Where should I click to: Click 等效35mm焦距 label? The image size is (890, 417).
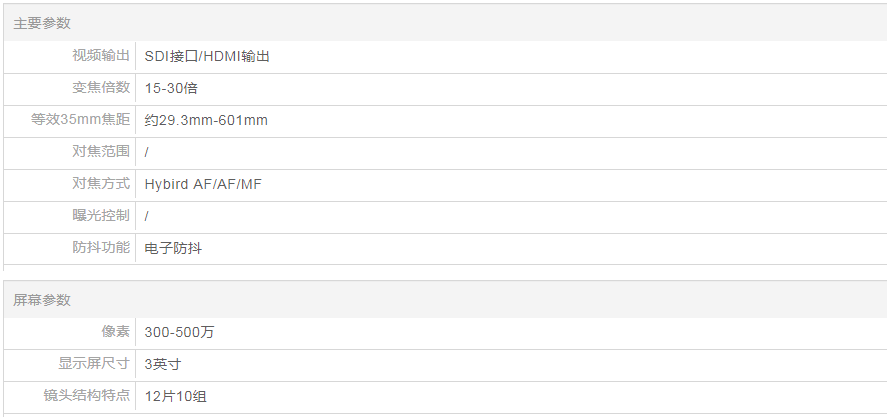(x=81, y=120)
